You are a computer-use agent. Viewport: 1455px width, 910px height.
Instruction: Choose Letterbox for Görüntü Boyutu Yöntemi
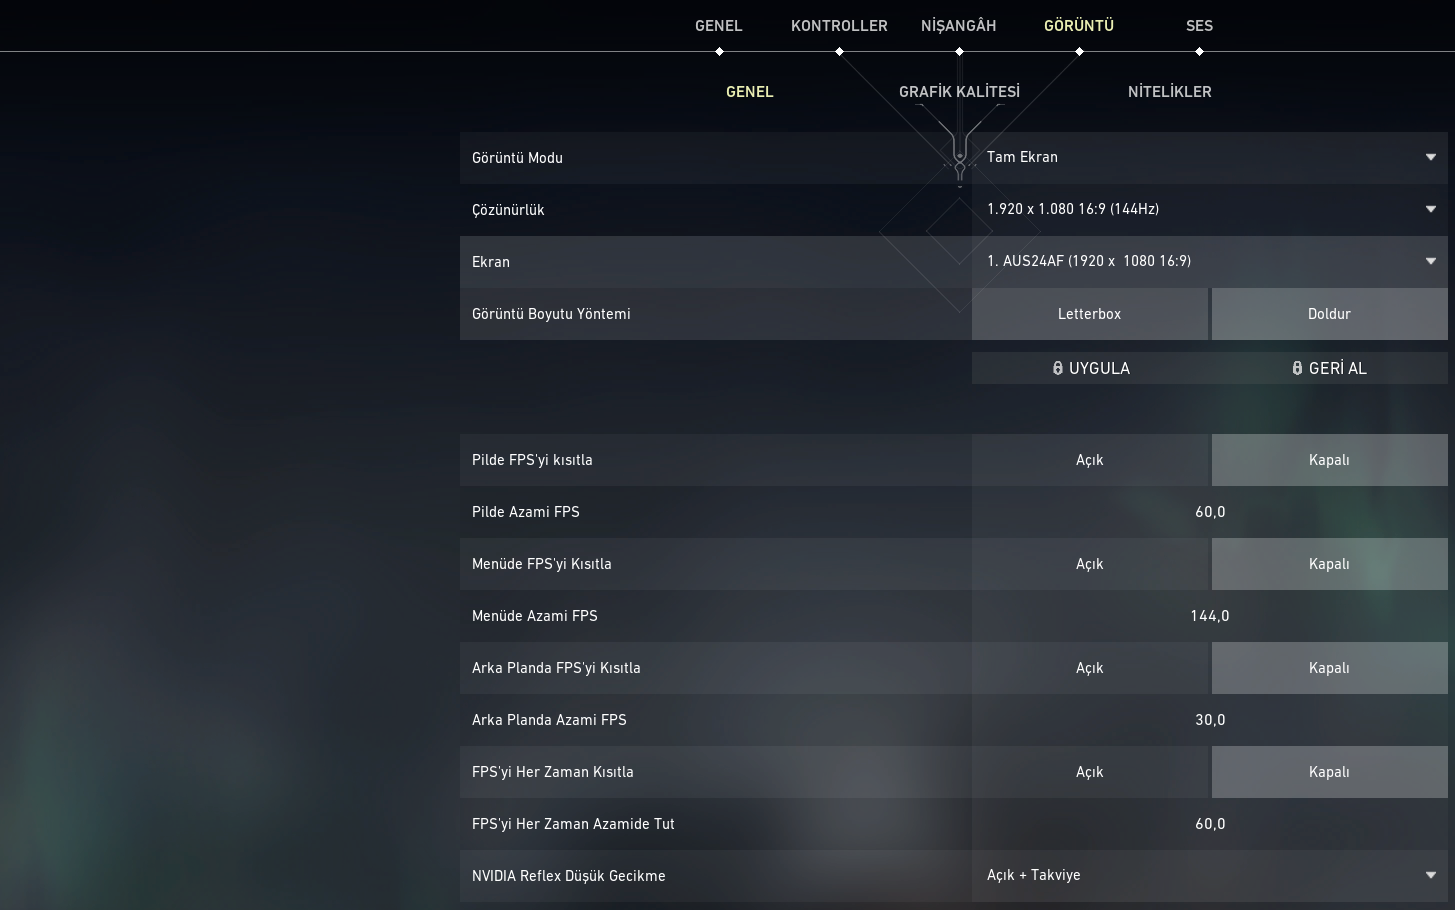point(1089,314)
